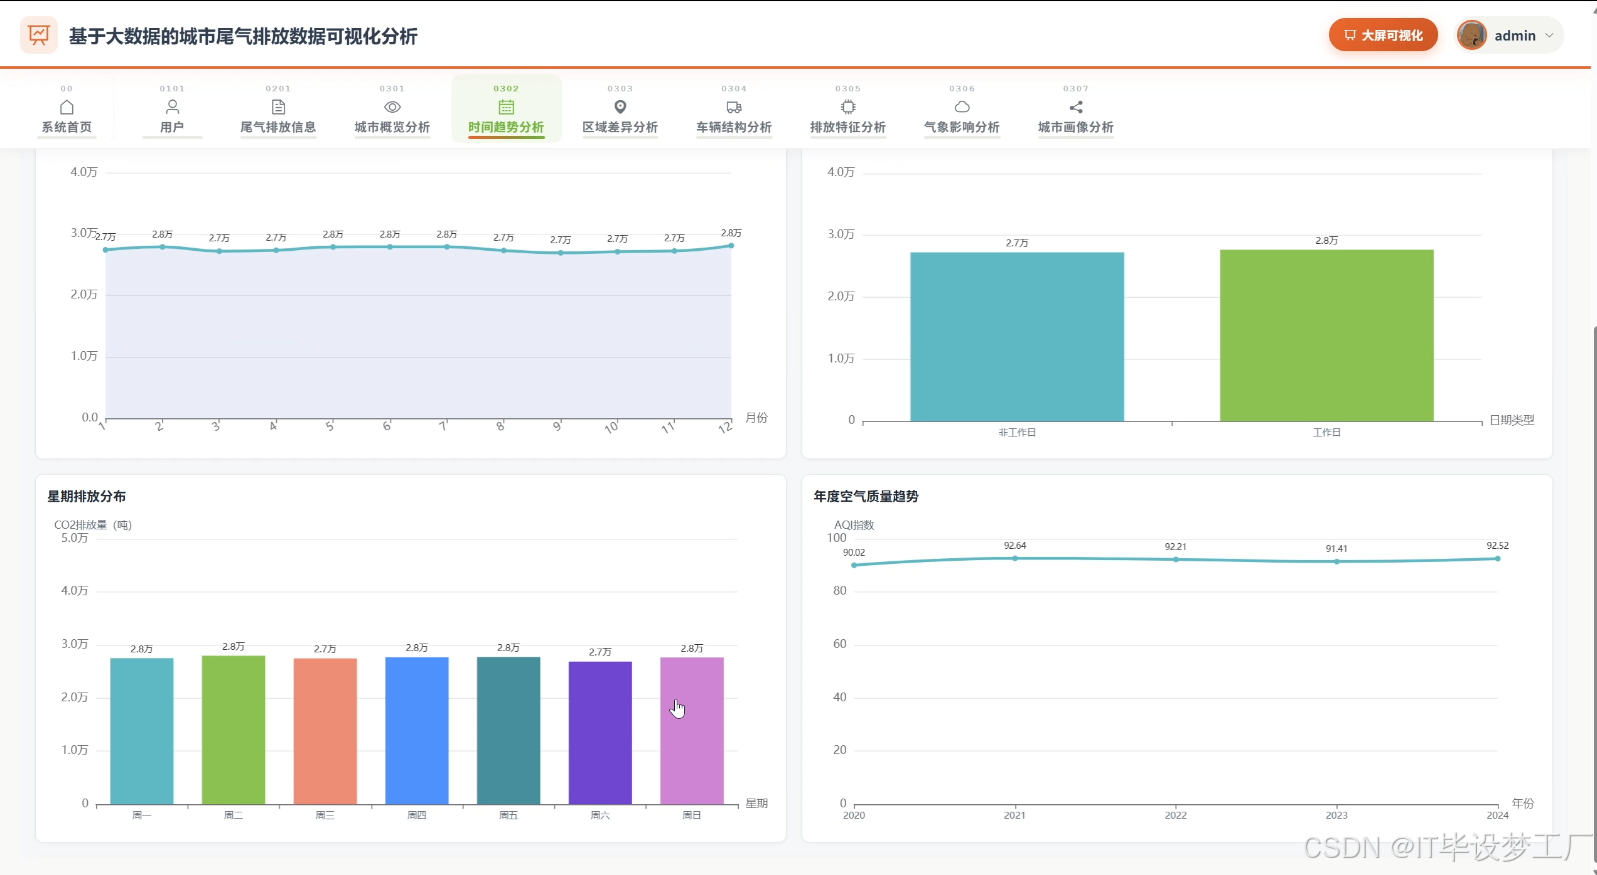Open the share icon for 城市画像分析
1597x875 pixels.
click(1076, 107)
